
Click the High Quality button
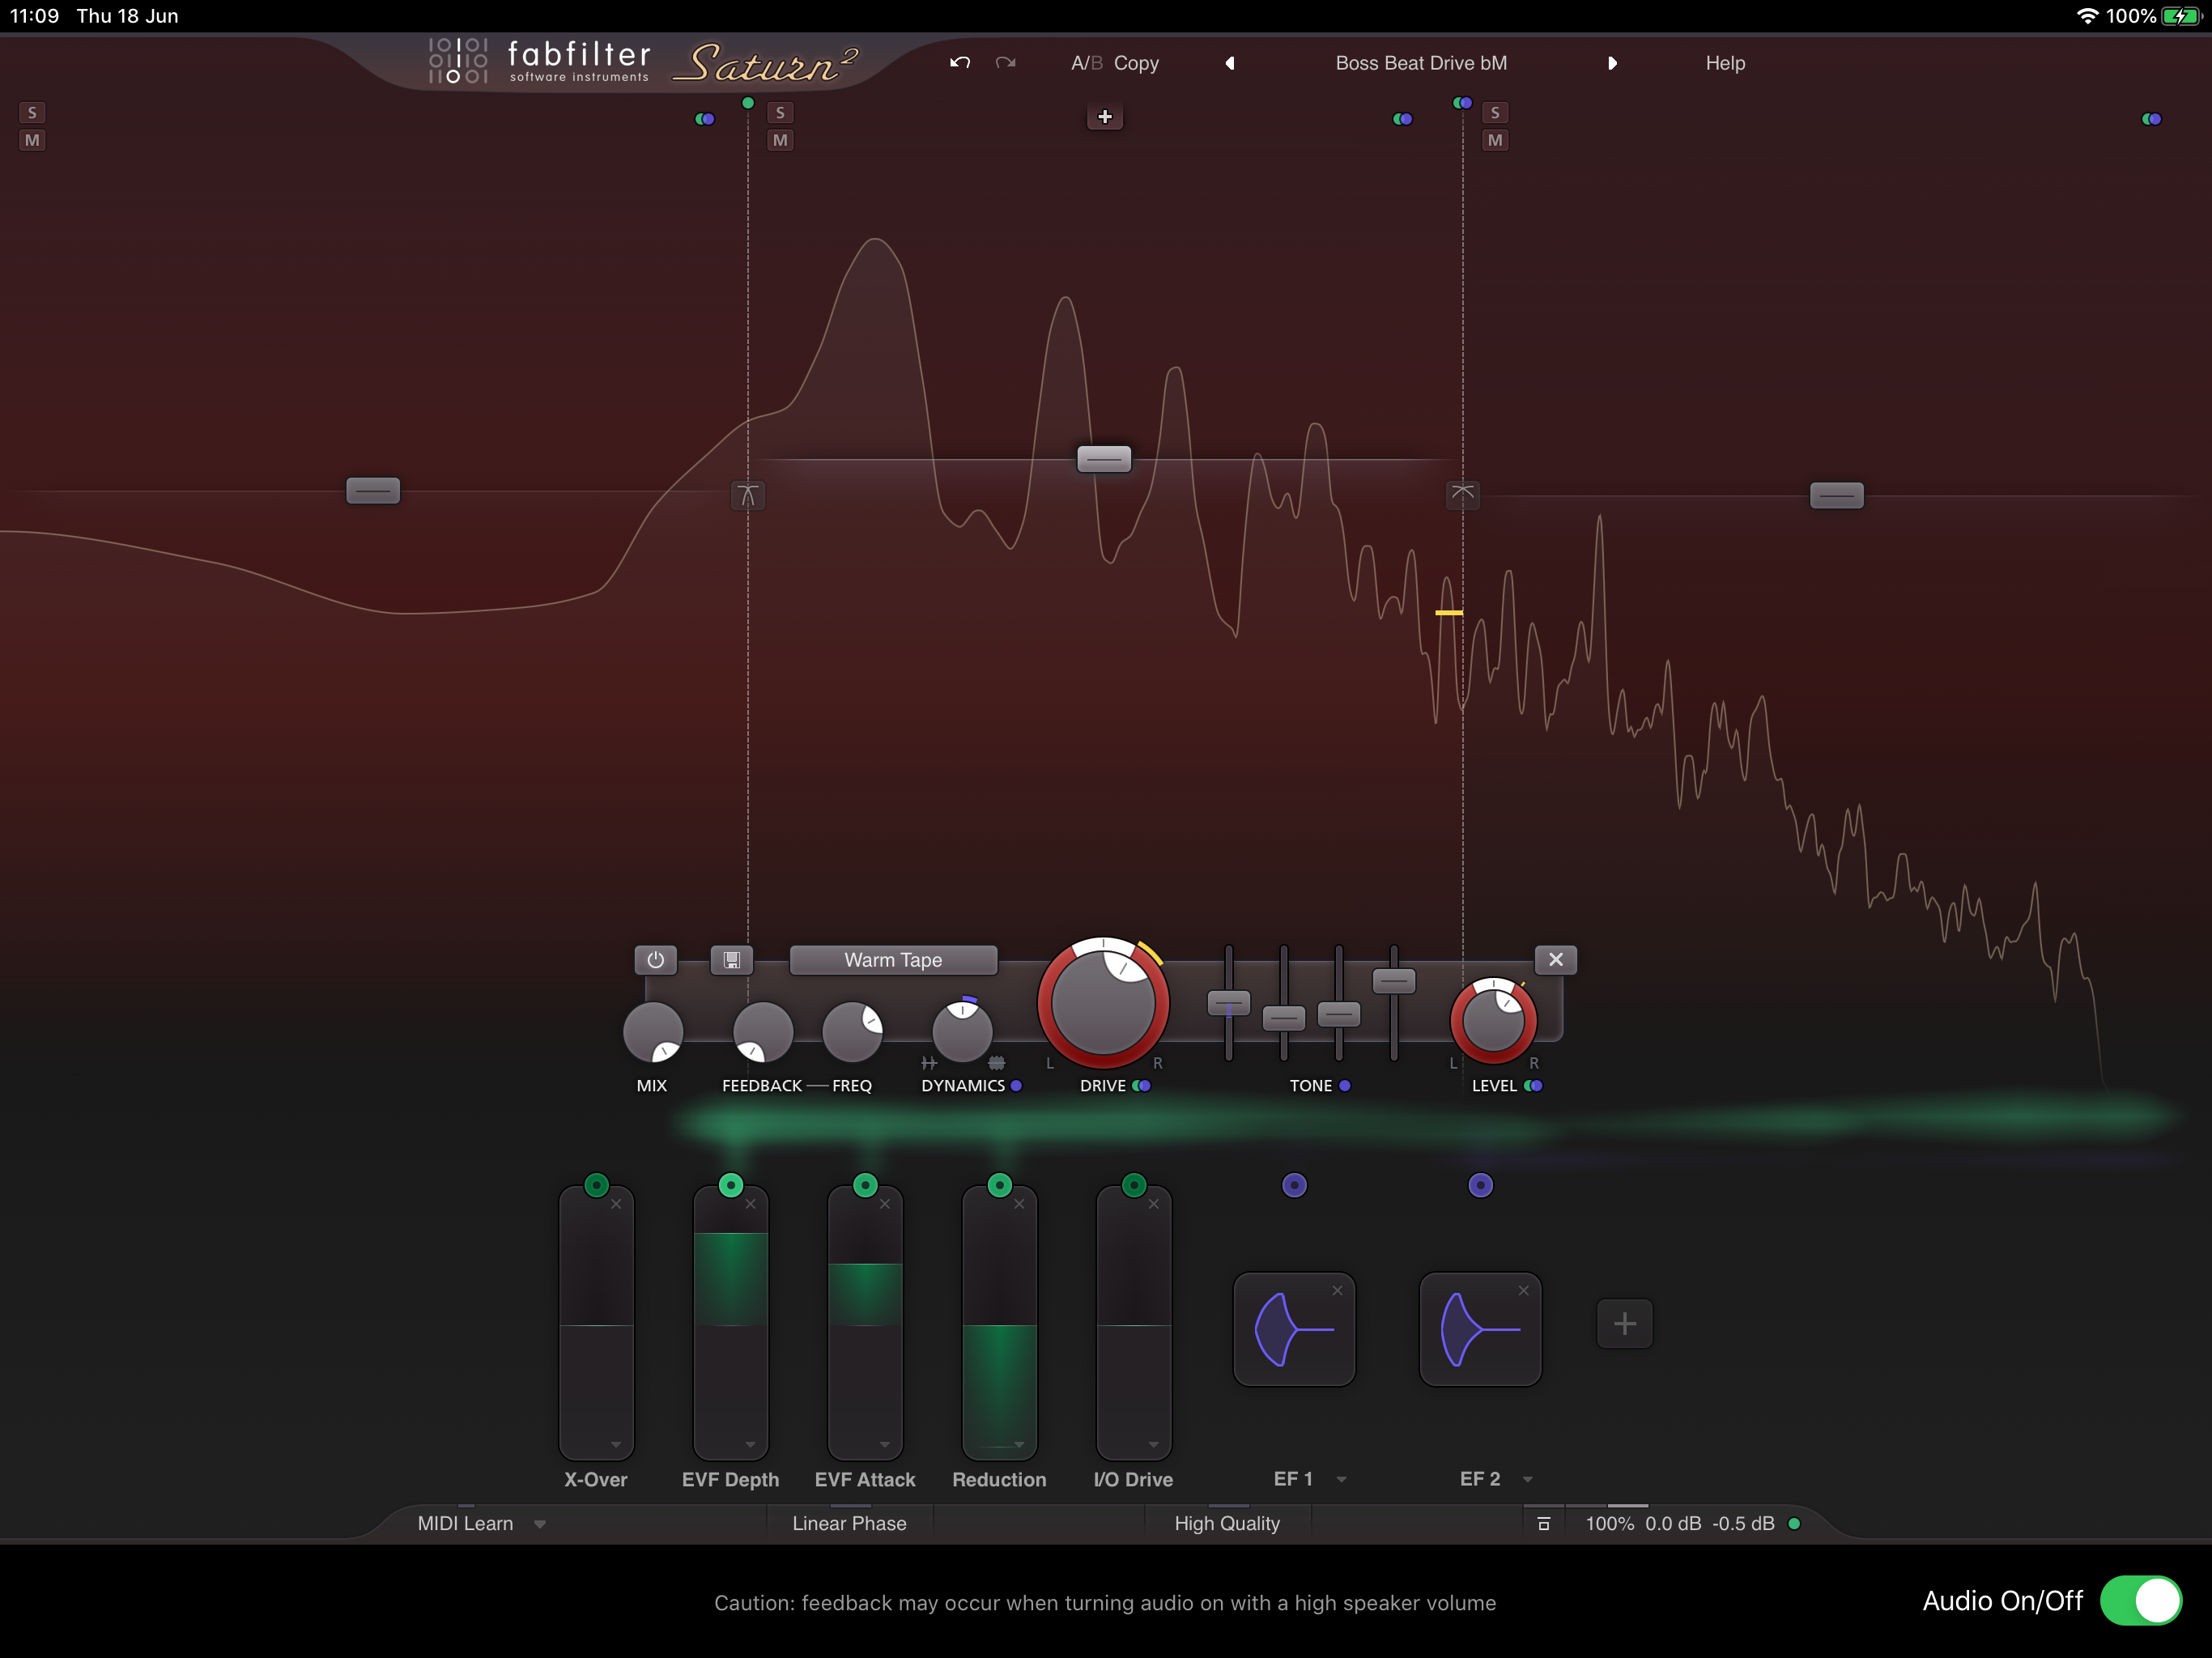(x=1226, y=1523)
